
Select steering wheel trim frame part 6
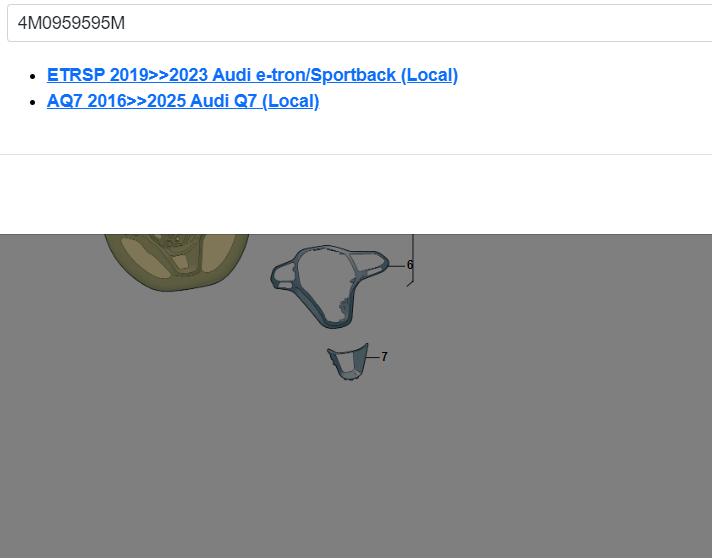click(x=329, y=286)
